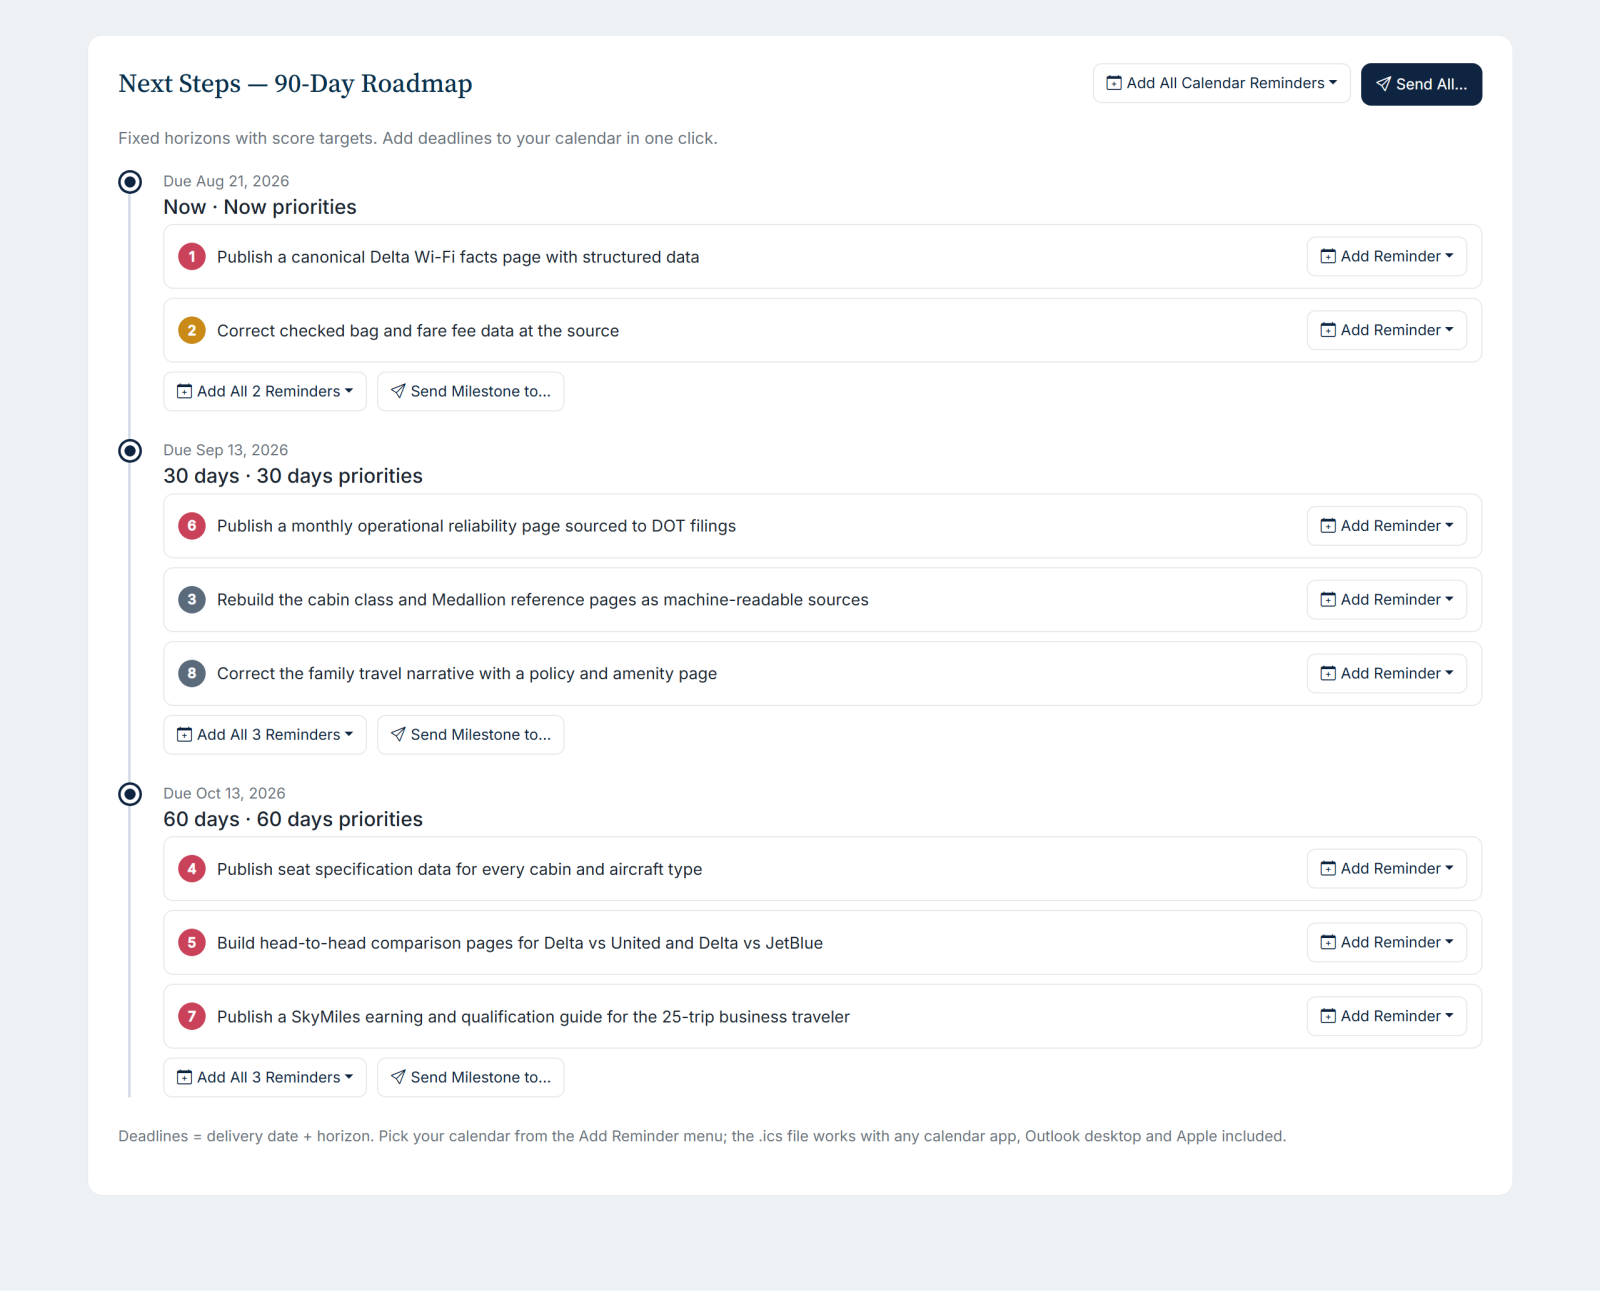Click badge number 7 for SkyMiles guide
Viewport: 1600px width, 1307px height.
(x=192, y=1017)
